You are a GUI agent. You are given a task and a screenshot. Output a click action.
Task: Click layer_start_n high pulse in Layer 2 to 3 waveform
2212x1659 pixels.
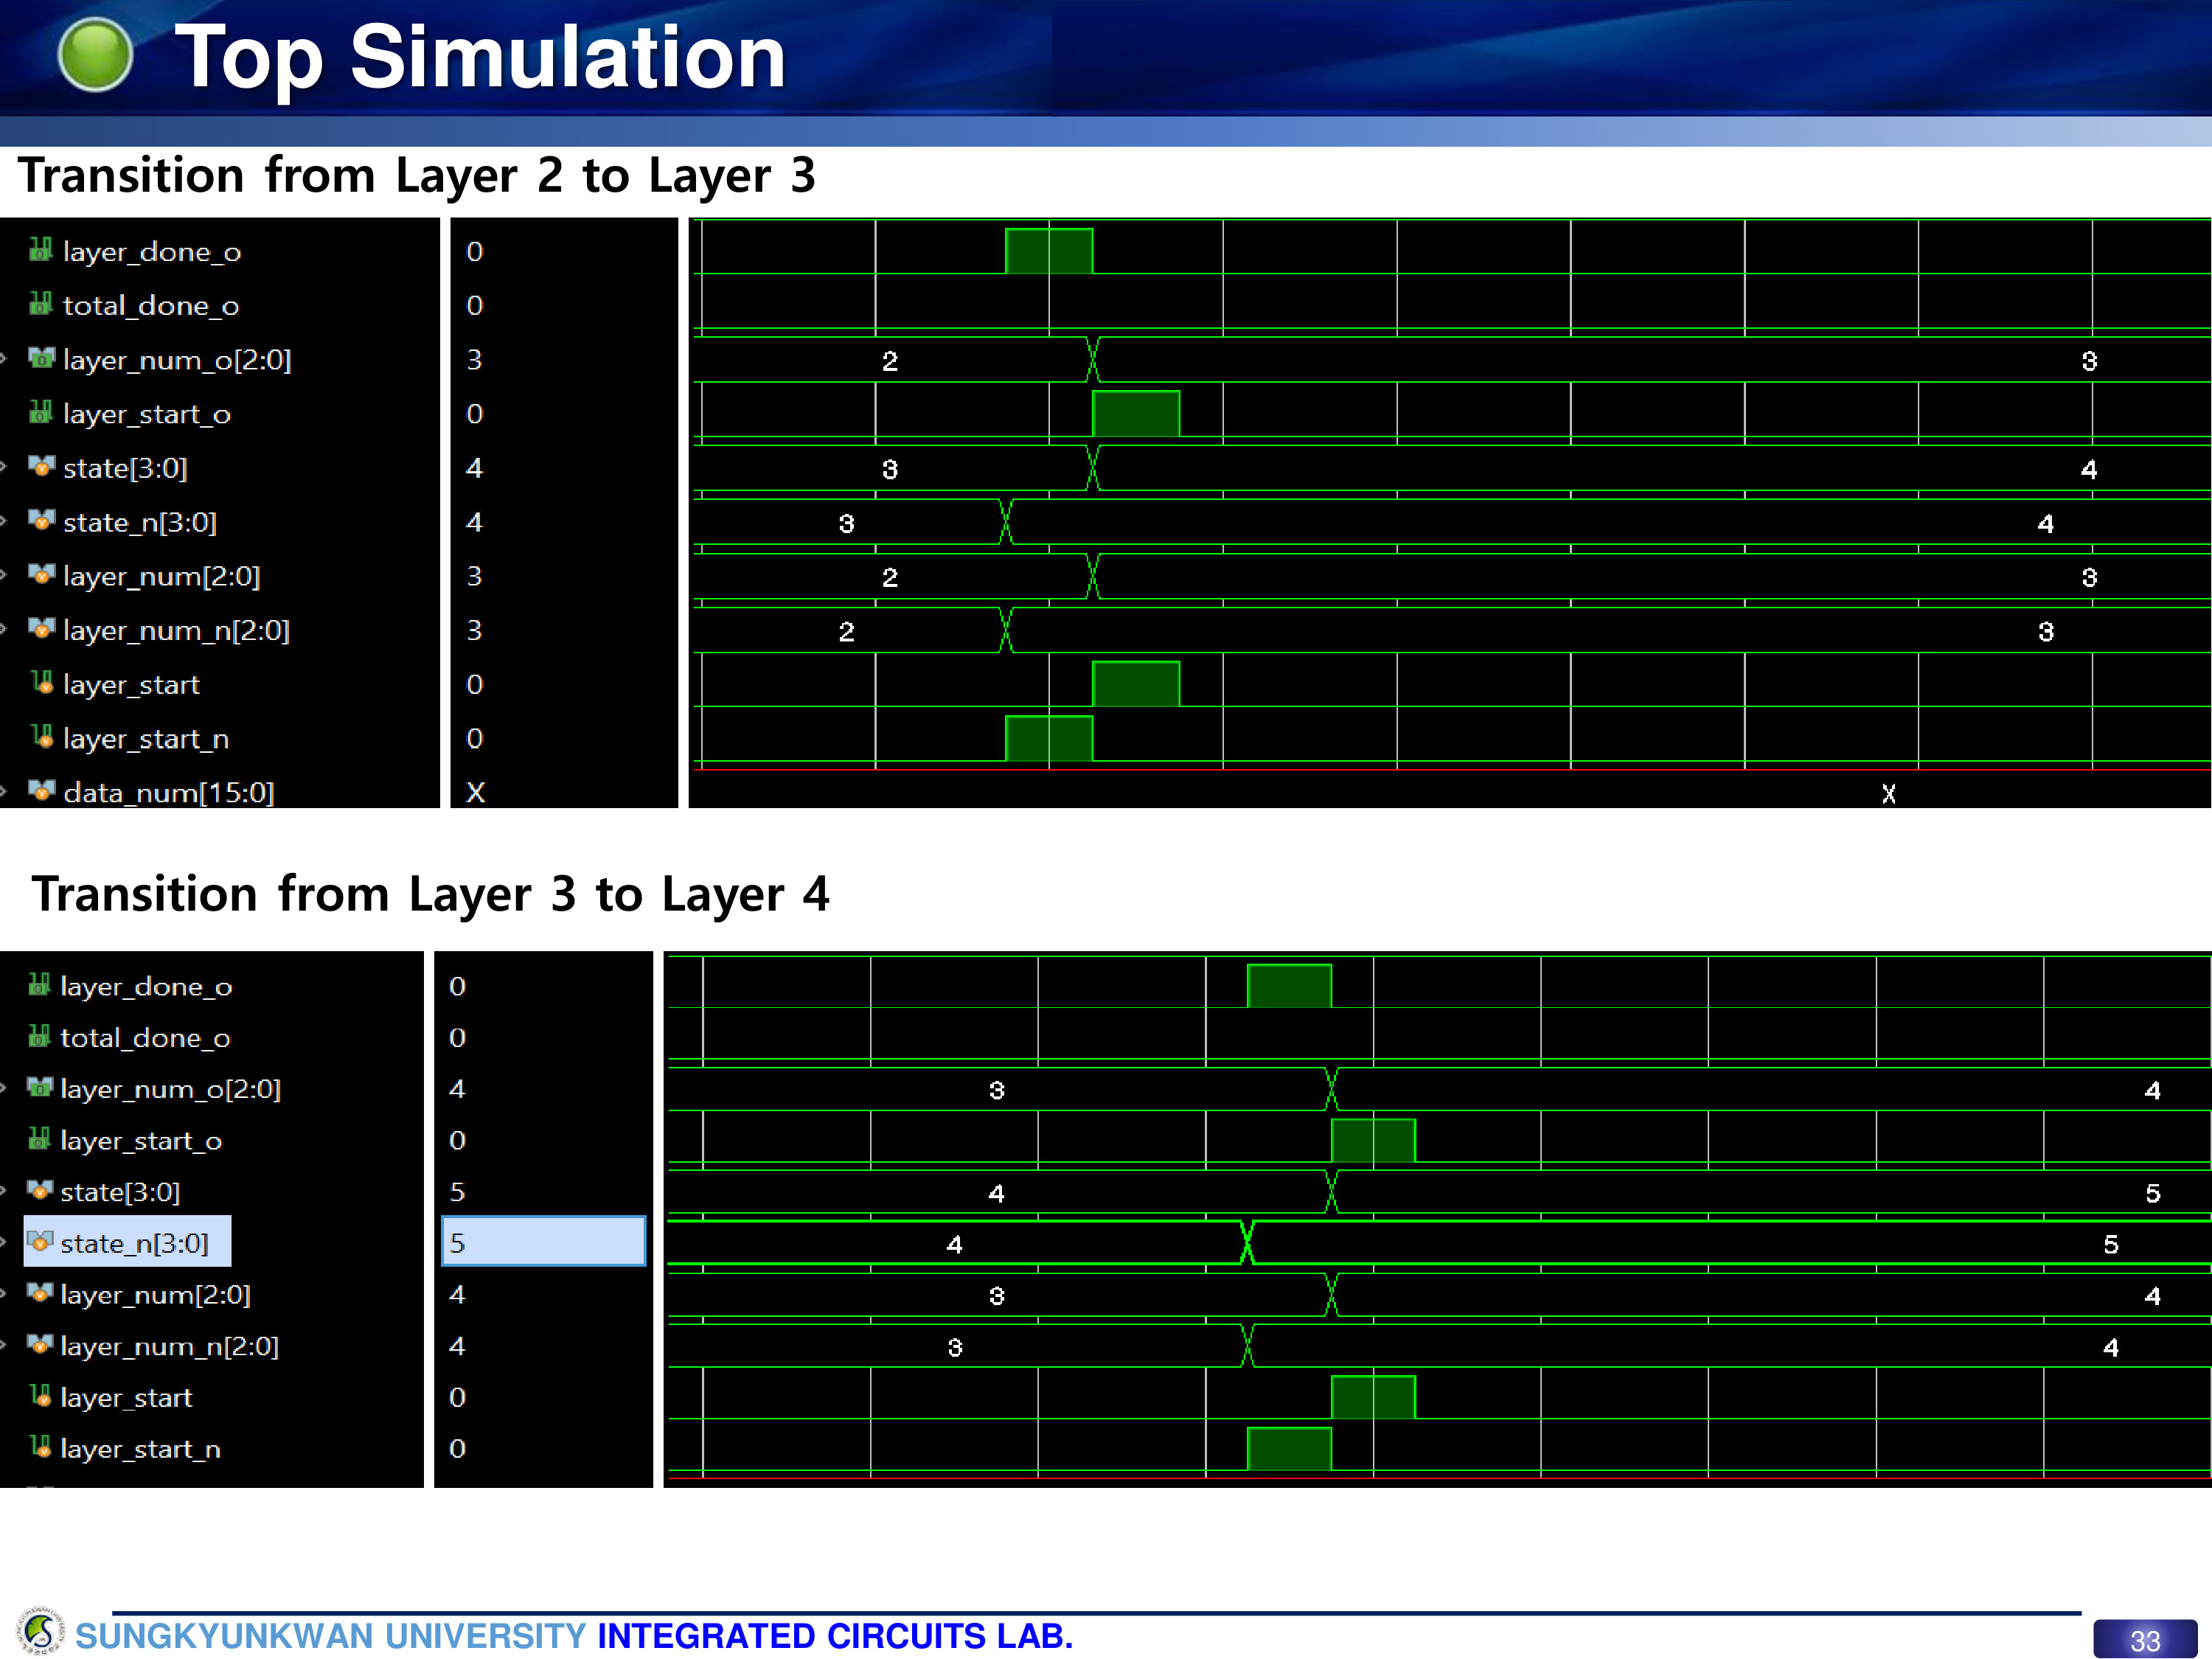(x=1048, y=738)
